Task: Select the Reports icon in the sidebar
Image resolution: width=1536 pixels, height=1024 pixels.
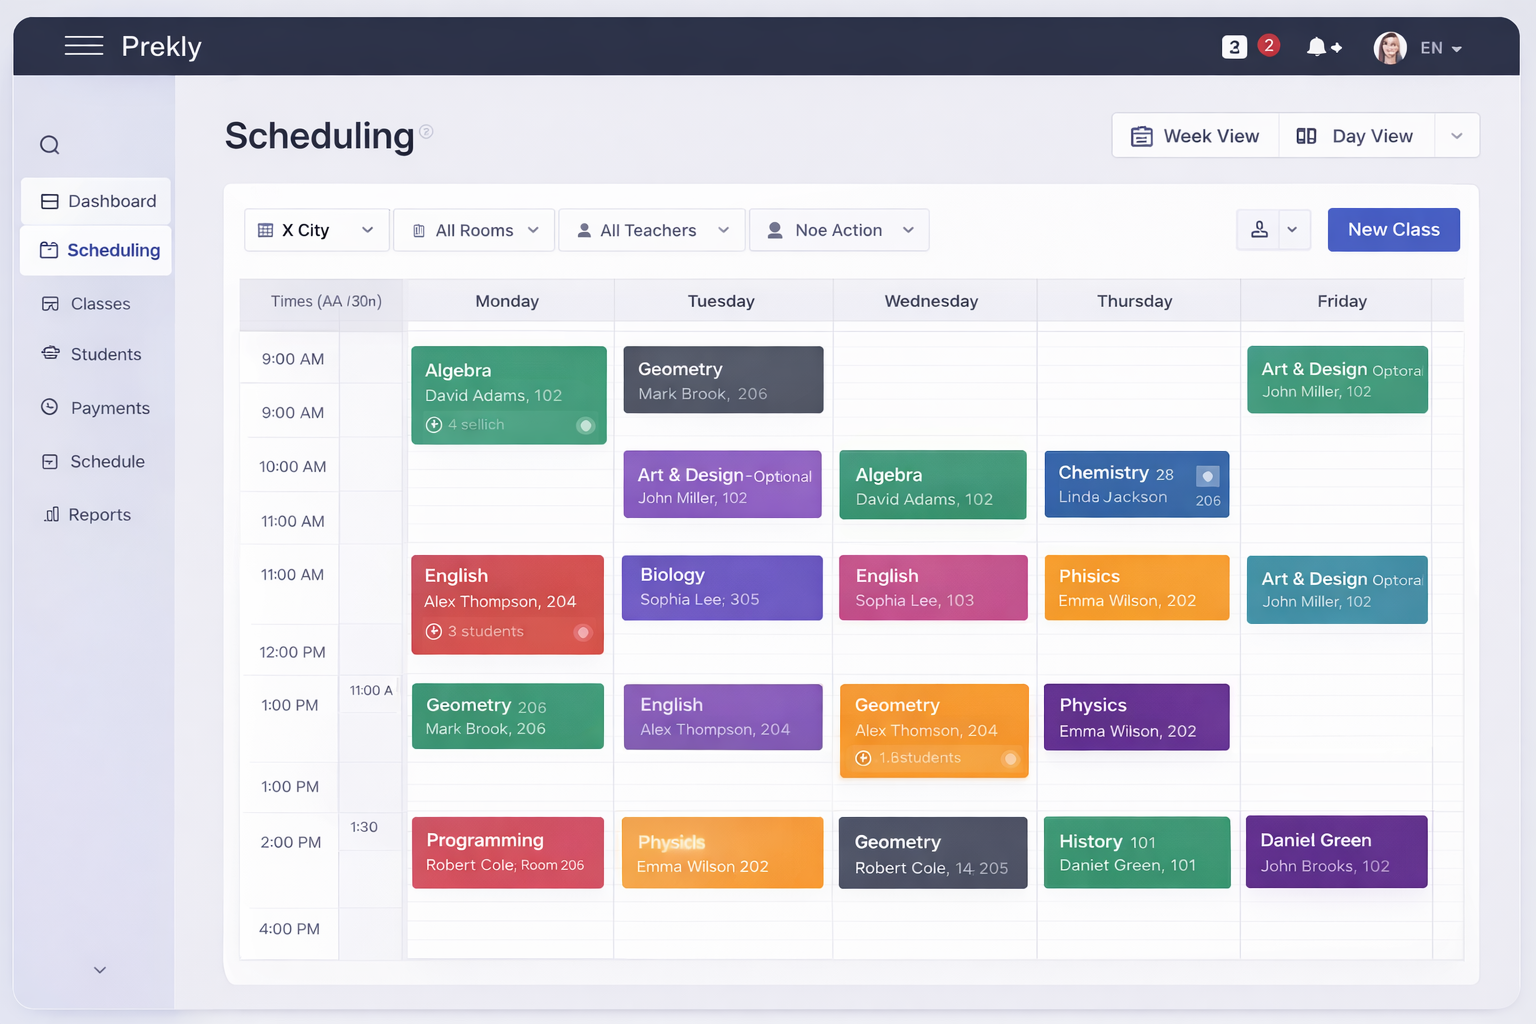Action: point(49,514)
